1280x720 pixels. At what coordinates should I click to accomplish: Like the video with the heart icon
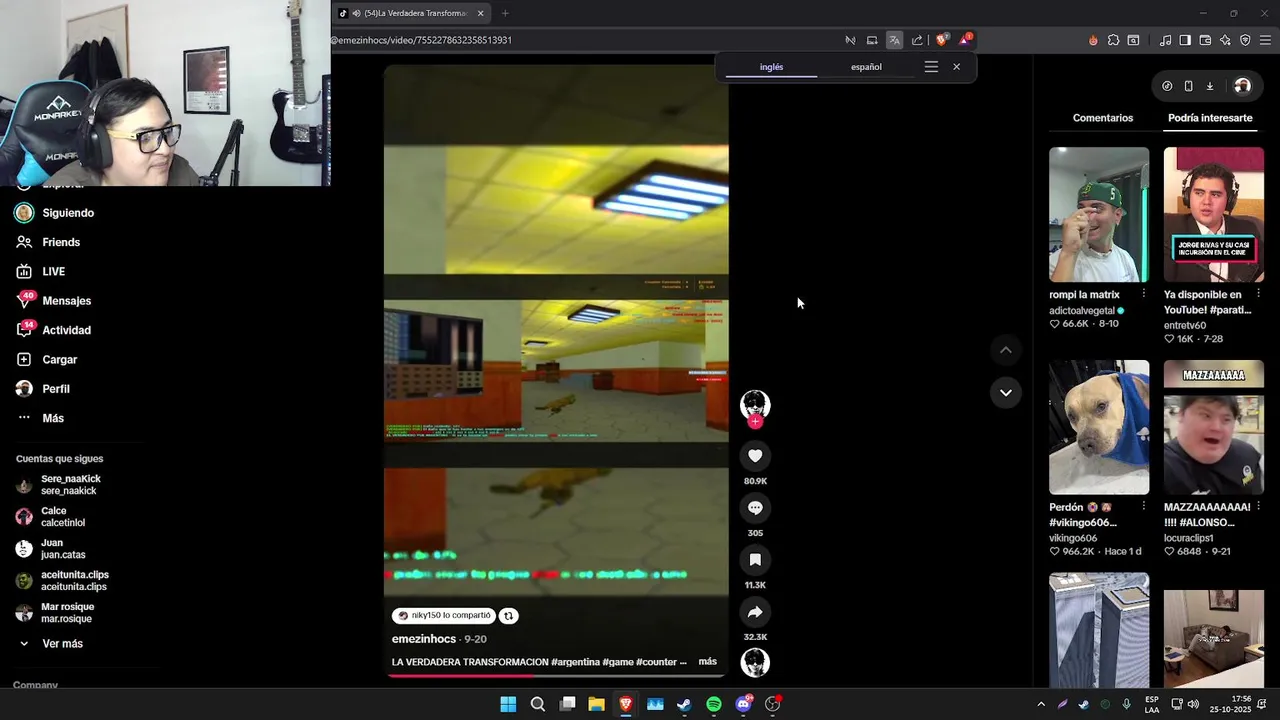[x=755, y=456]
